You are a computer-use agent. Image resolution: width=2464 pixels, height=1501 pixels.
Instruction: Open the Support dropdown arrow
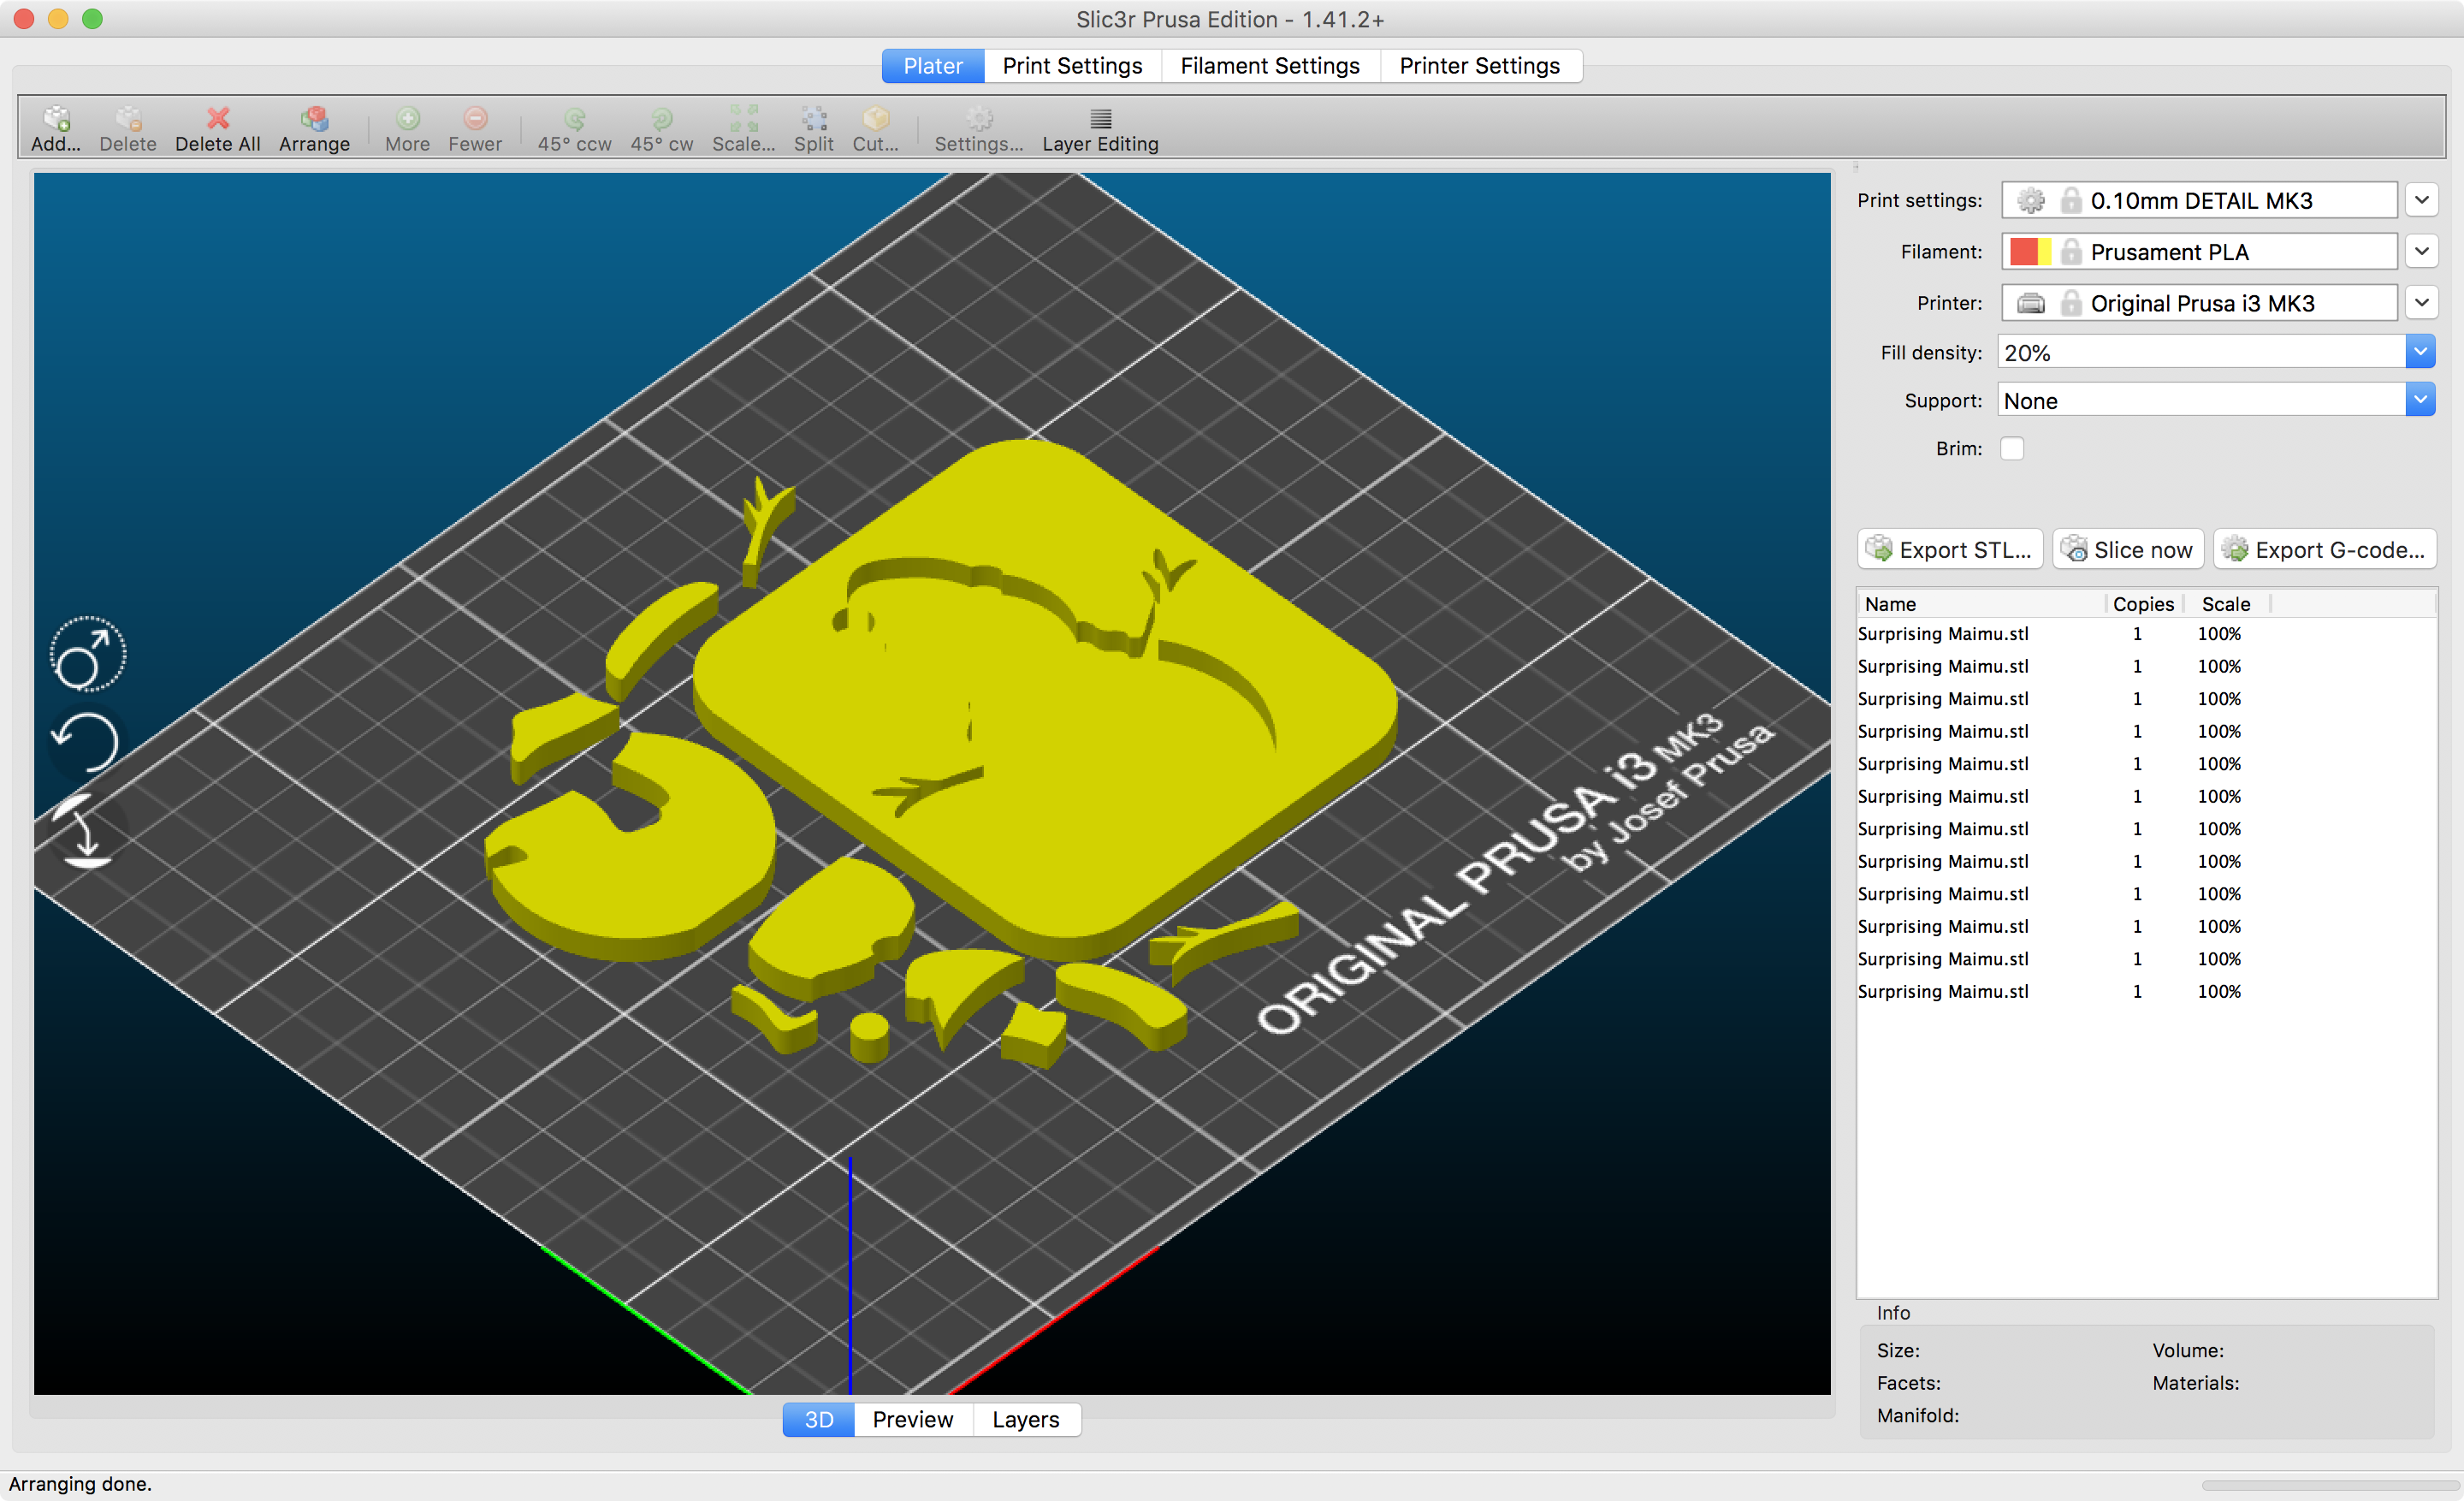coord(2420,400)
